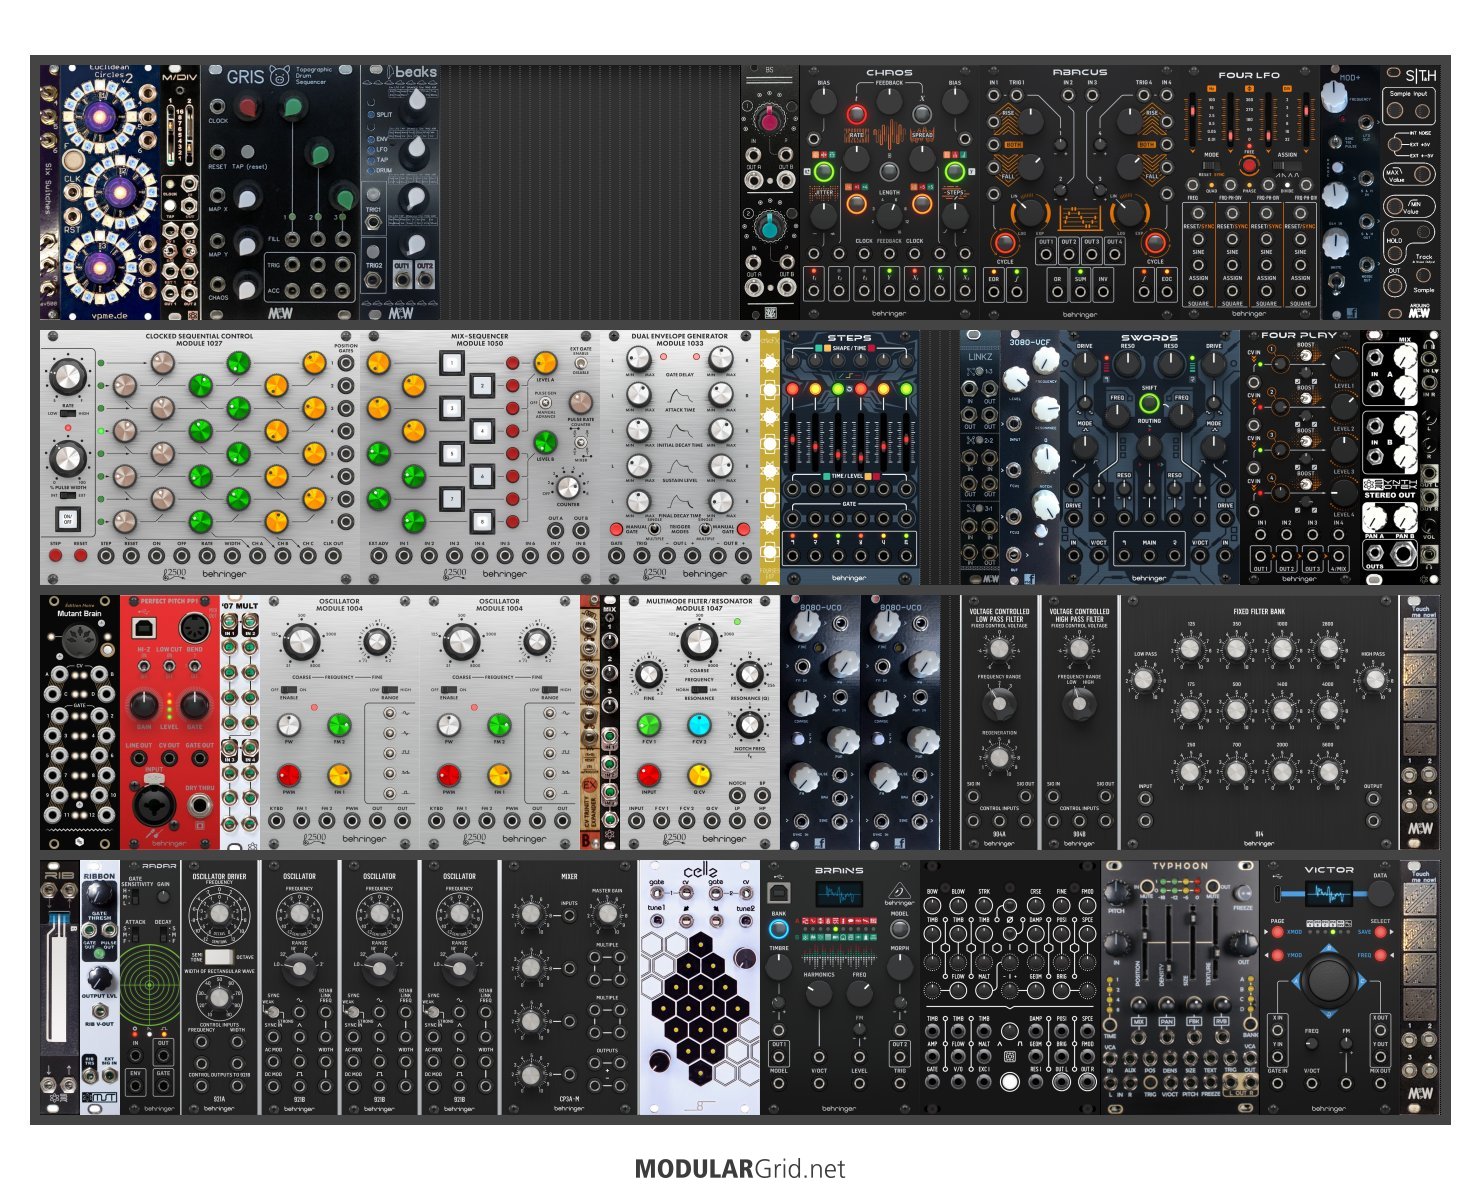The height and width of the screenshot is (1190, 1481).
Task: Choose the FOUR PLAY module
Action: coord(1300,457)
